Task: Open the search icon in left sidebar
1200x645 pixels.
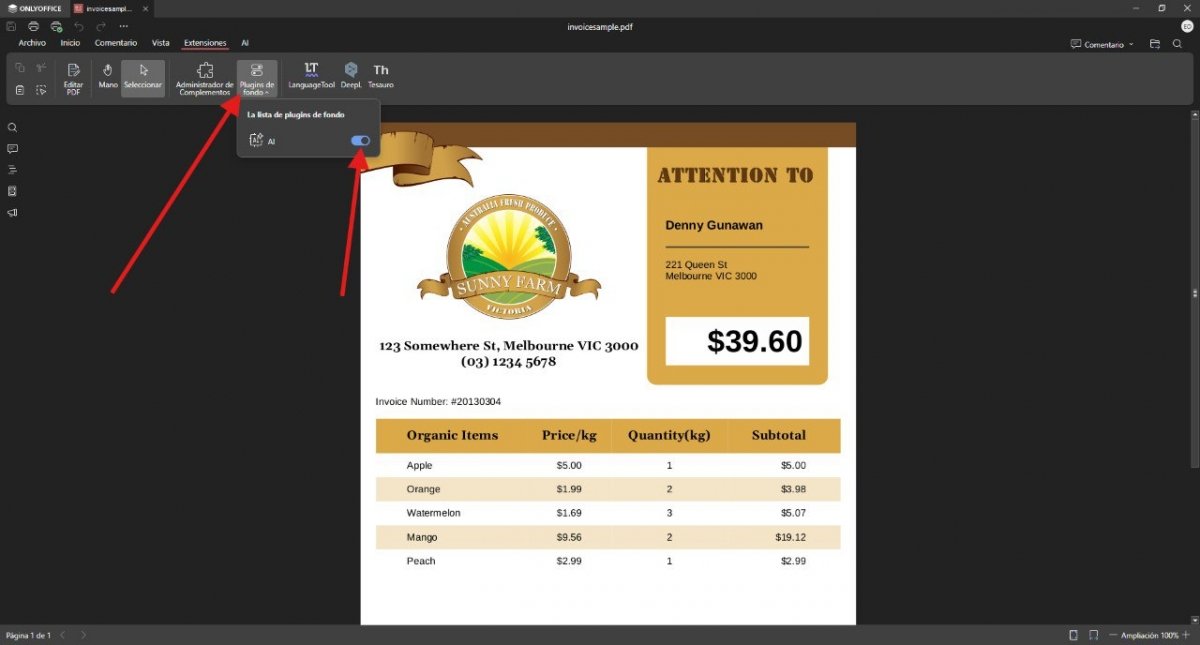Action: point(13,127)
